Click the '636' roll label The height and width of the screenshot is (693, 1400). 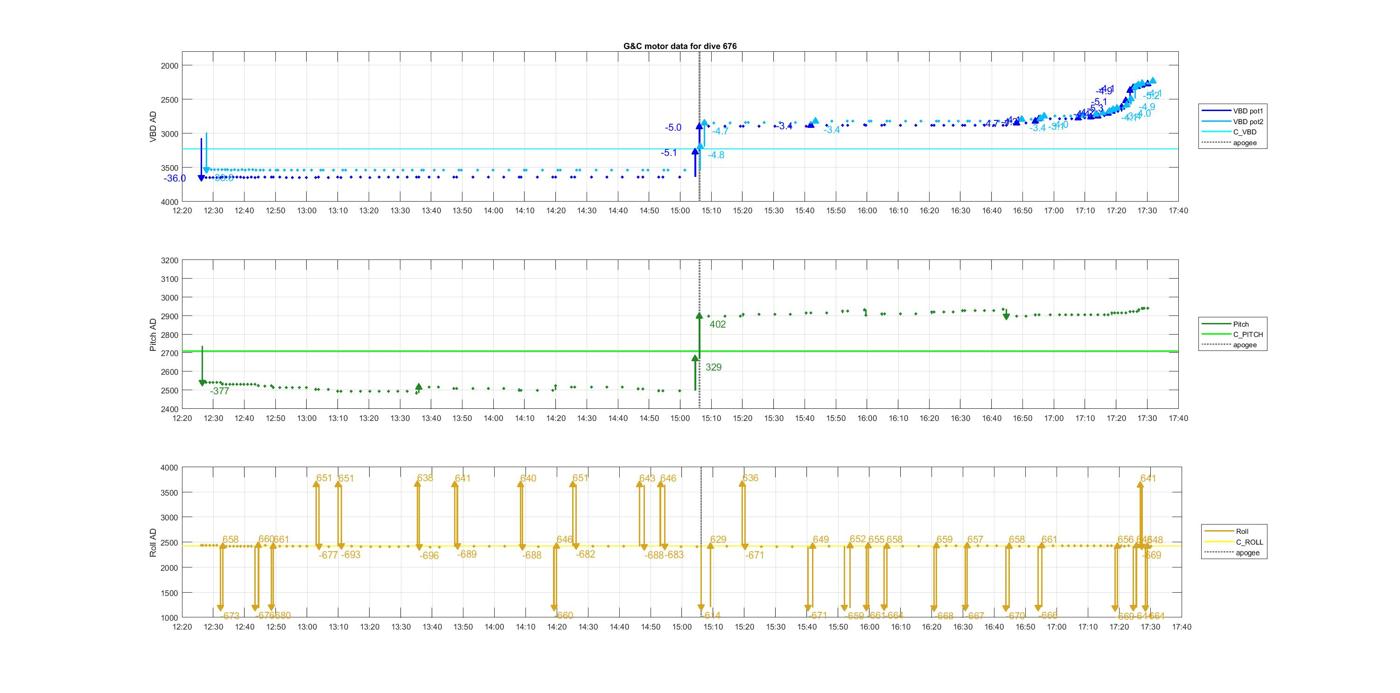tap(750, 478)
